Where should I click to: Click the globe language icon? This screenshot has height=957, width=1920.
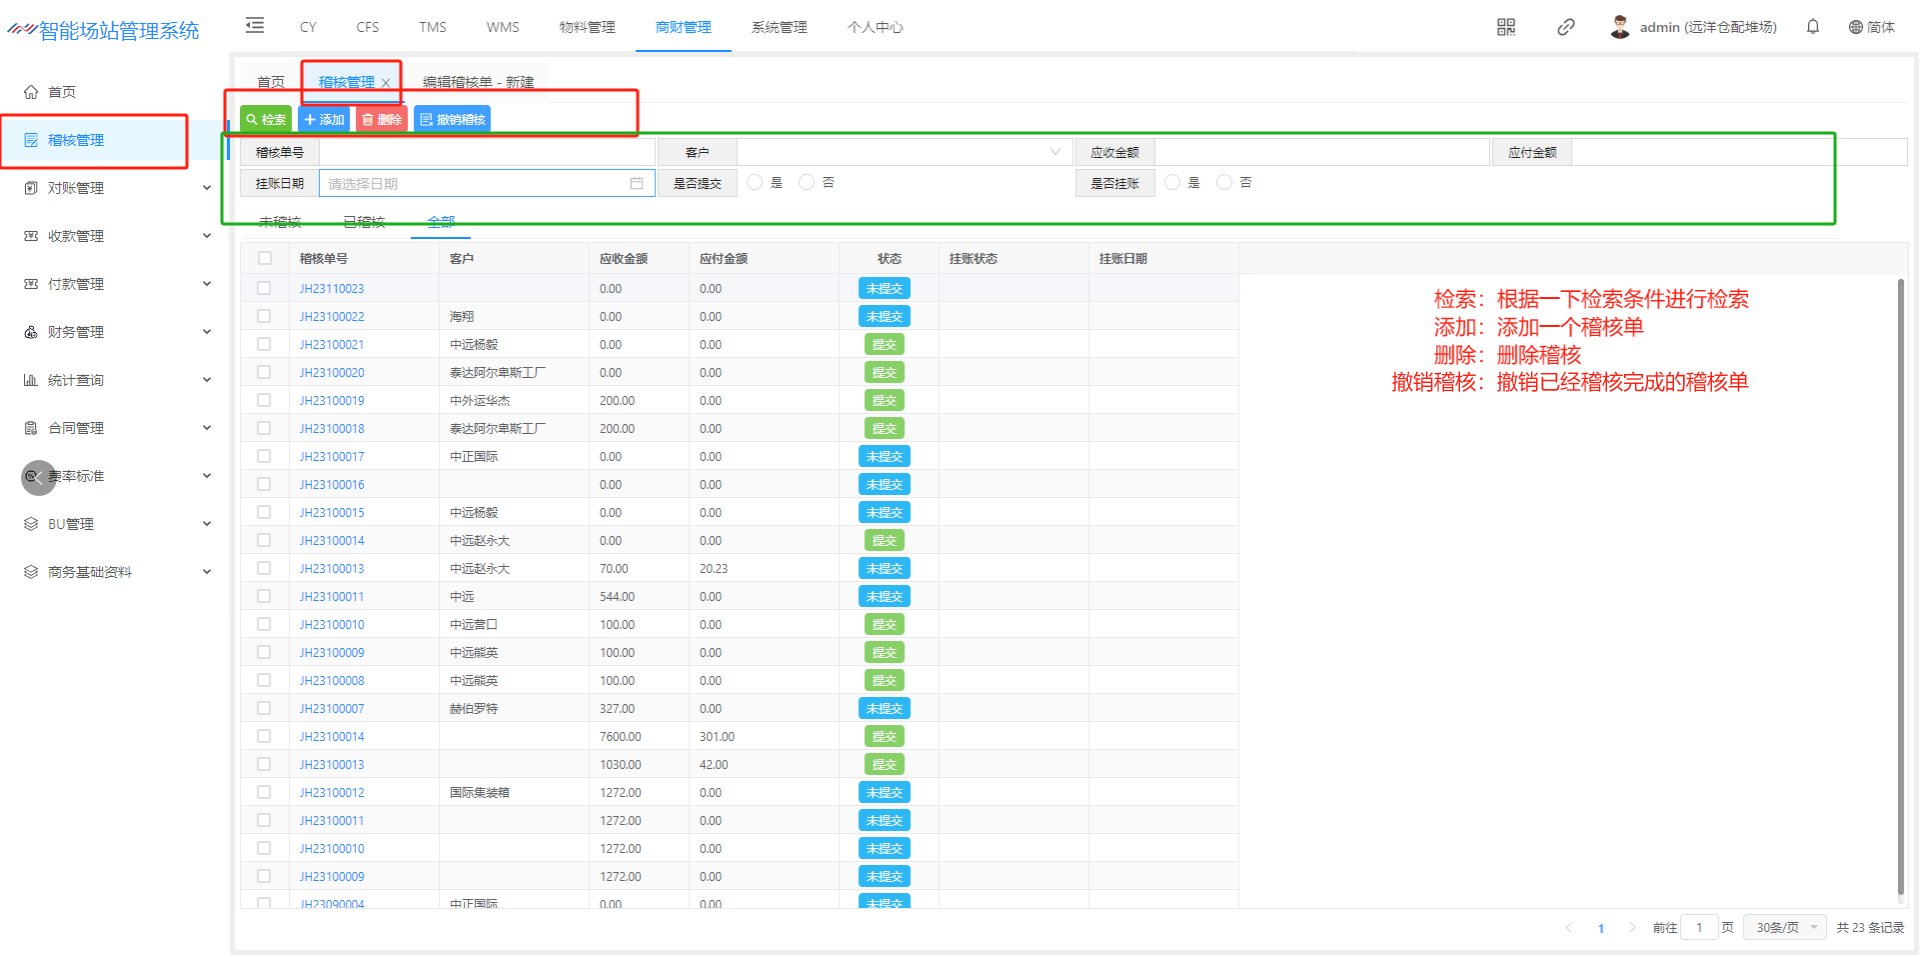click(x=1855, y=27)
